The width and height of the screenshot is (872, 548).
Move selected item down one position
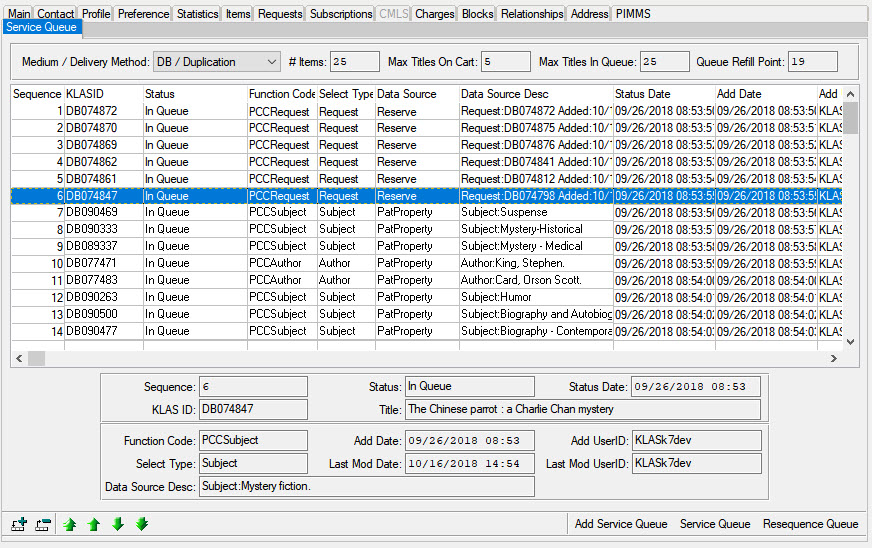click(118, 524)
